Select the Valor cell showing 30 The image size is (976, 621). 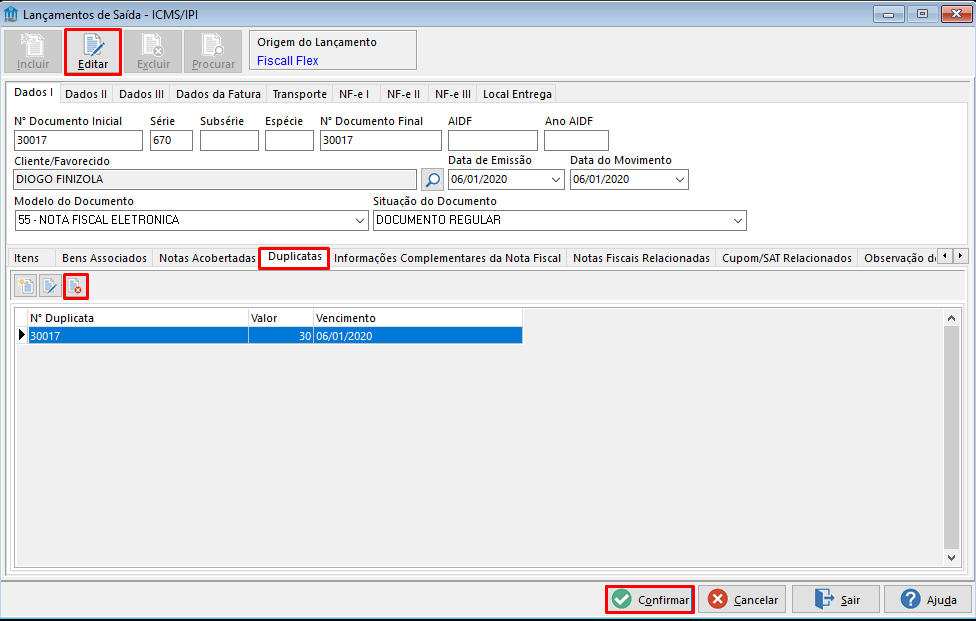coord(281,336)
